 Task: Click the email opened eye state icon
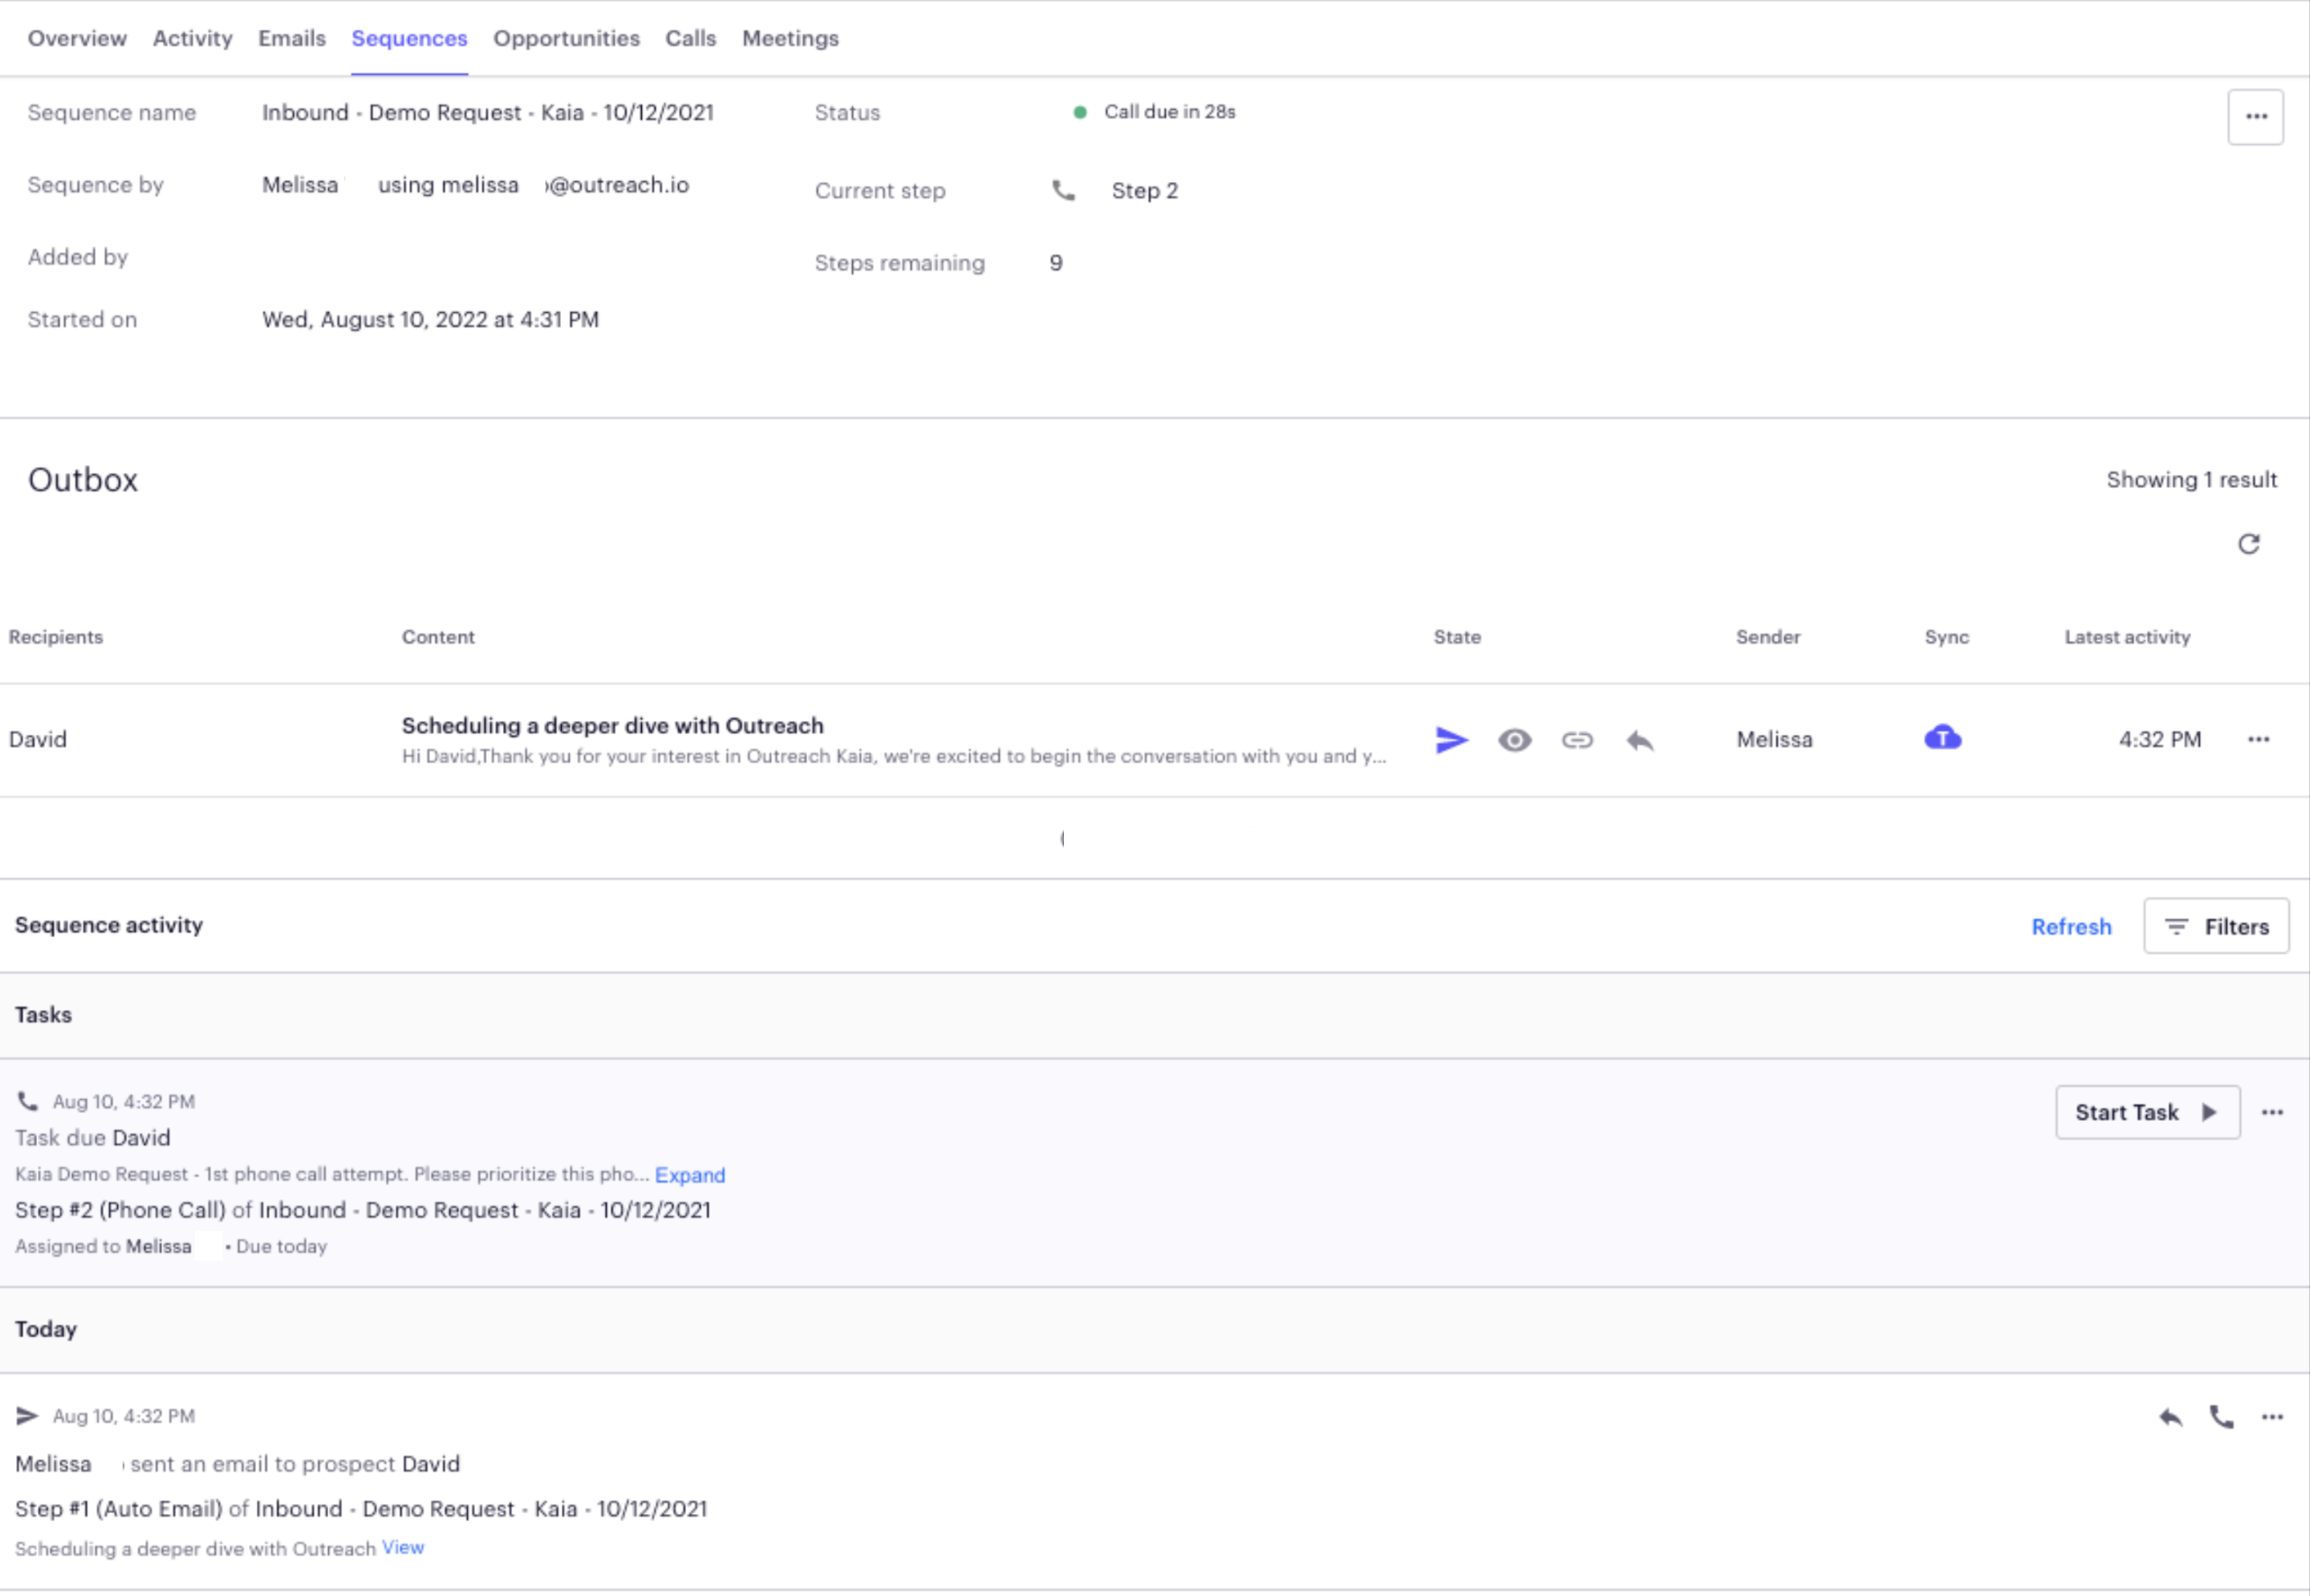pyautogui.click(x=1514, y=740)
